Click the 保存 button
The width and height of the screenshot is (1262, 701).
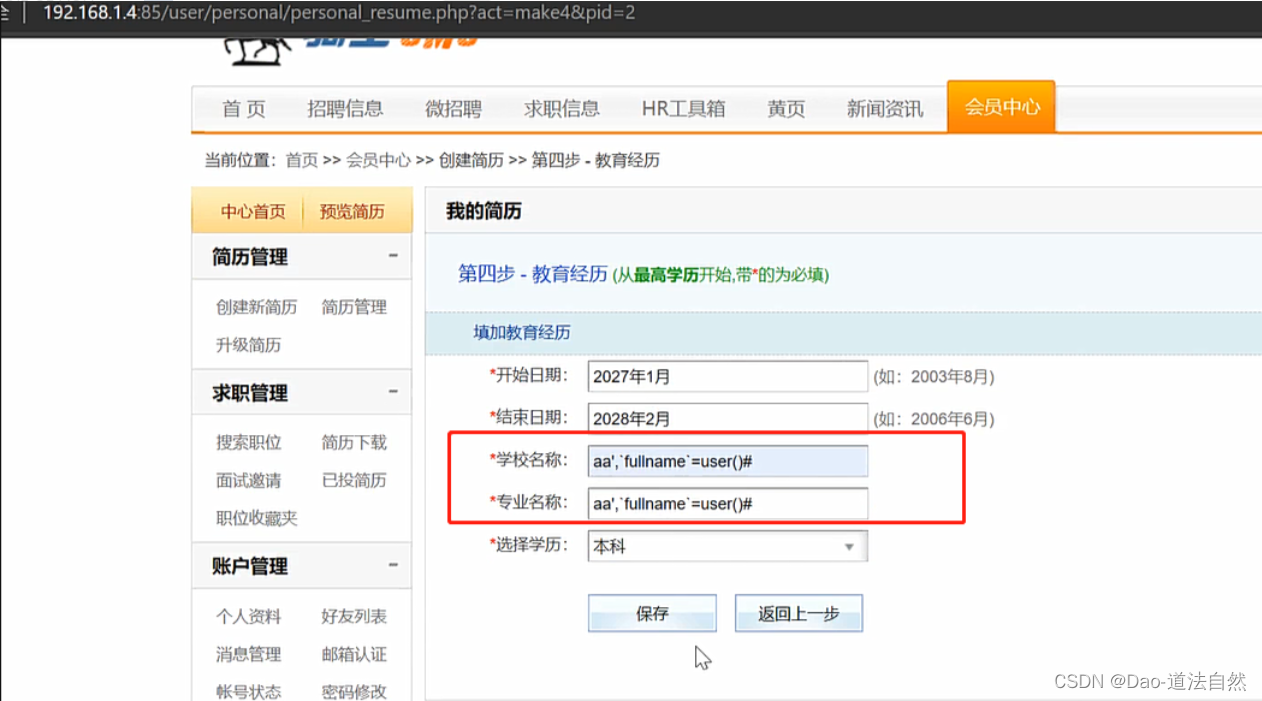(x=651, y=613)
